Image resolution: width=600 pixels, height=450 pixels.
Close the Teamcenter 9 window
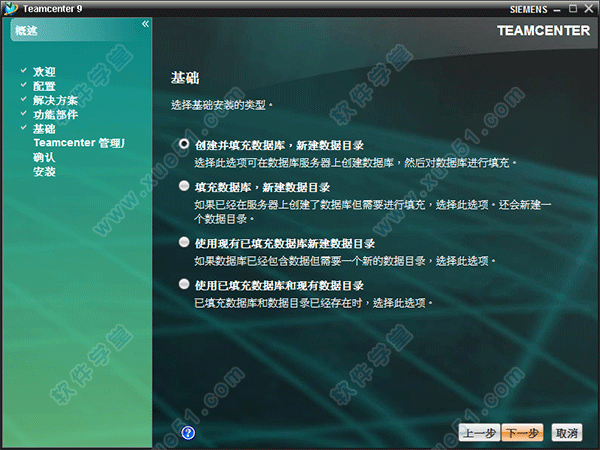coord(589,8)
